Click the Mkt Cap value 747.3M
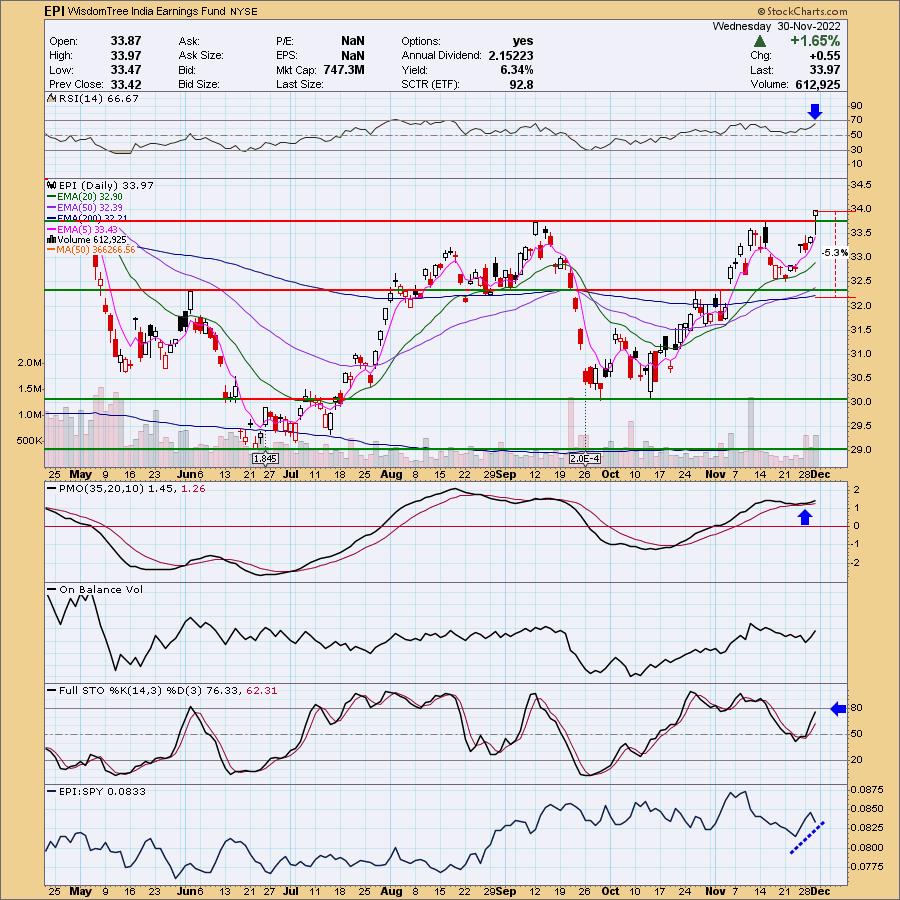 tap(344, 69)
